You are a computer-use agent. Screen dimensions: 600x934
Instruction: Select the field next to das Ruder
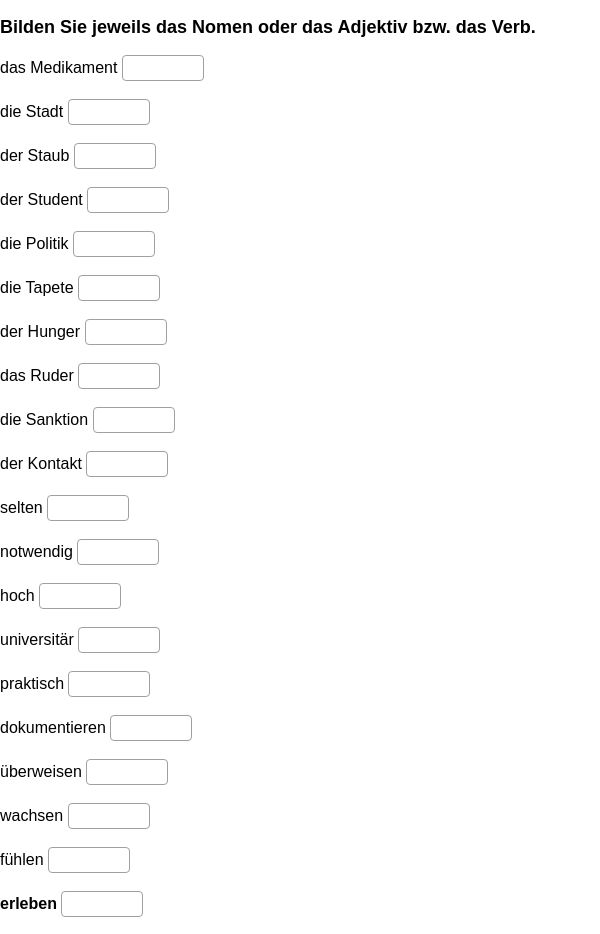click(119, 376)
